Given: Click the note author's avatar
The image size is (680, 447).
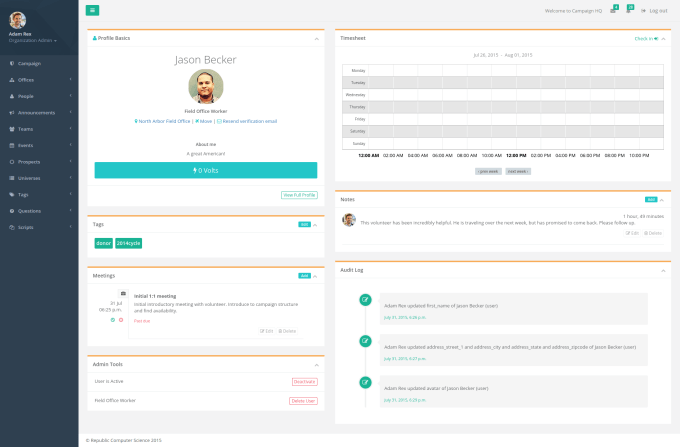Looking at the screenshot, I should pos(349,220).
